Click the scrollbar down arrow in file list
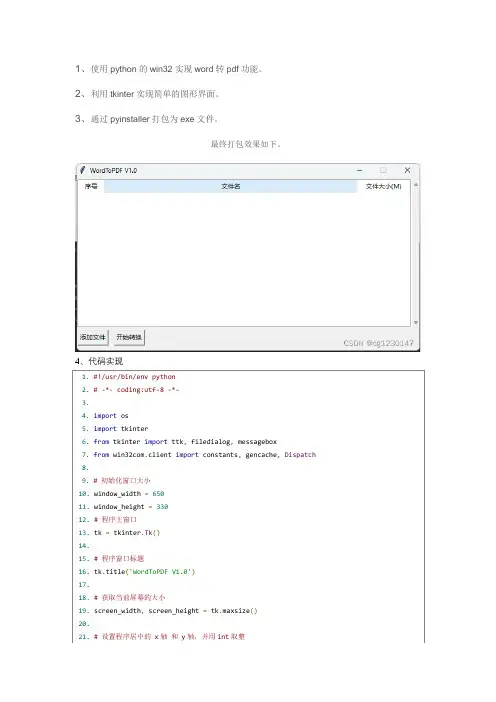The height and width of the screenshot is (702, 496). pos(415,322)
